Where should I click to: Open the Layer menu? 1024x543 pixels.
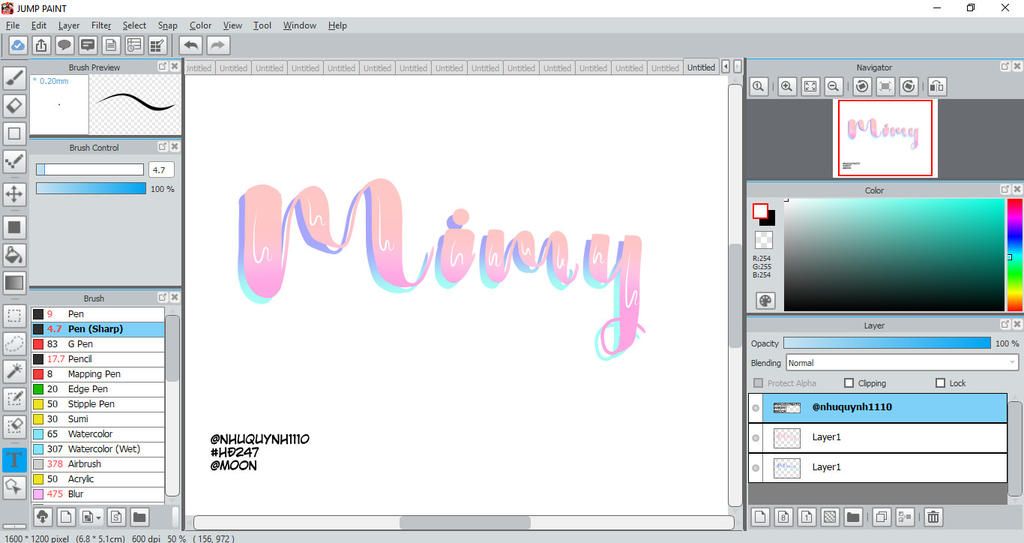pos(69,25)
